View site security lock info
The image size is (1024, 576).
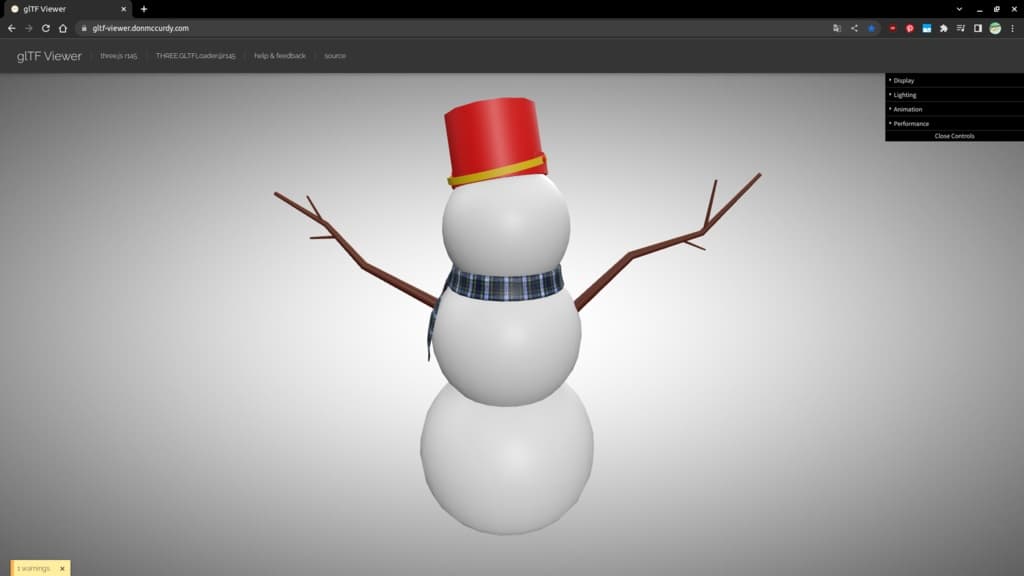pyautogui.click(x=84, y=28)
